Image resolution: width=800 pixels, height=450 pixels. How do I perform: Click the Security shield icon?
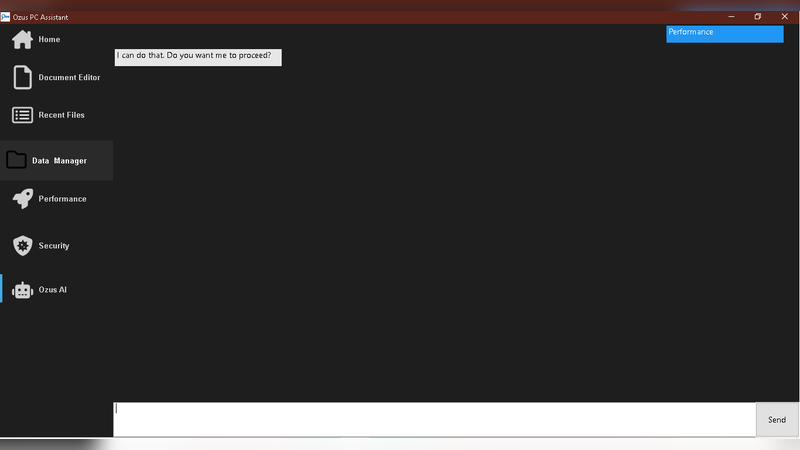[22, 246]
